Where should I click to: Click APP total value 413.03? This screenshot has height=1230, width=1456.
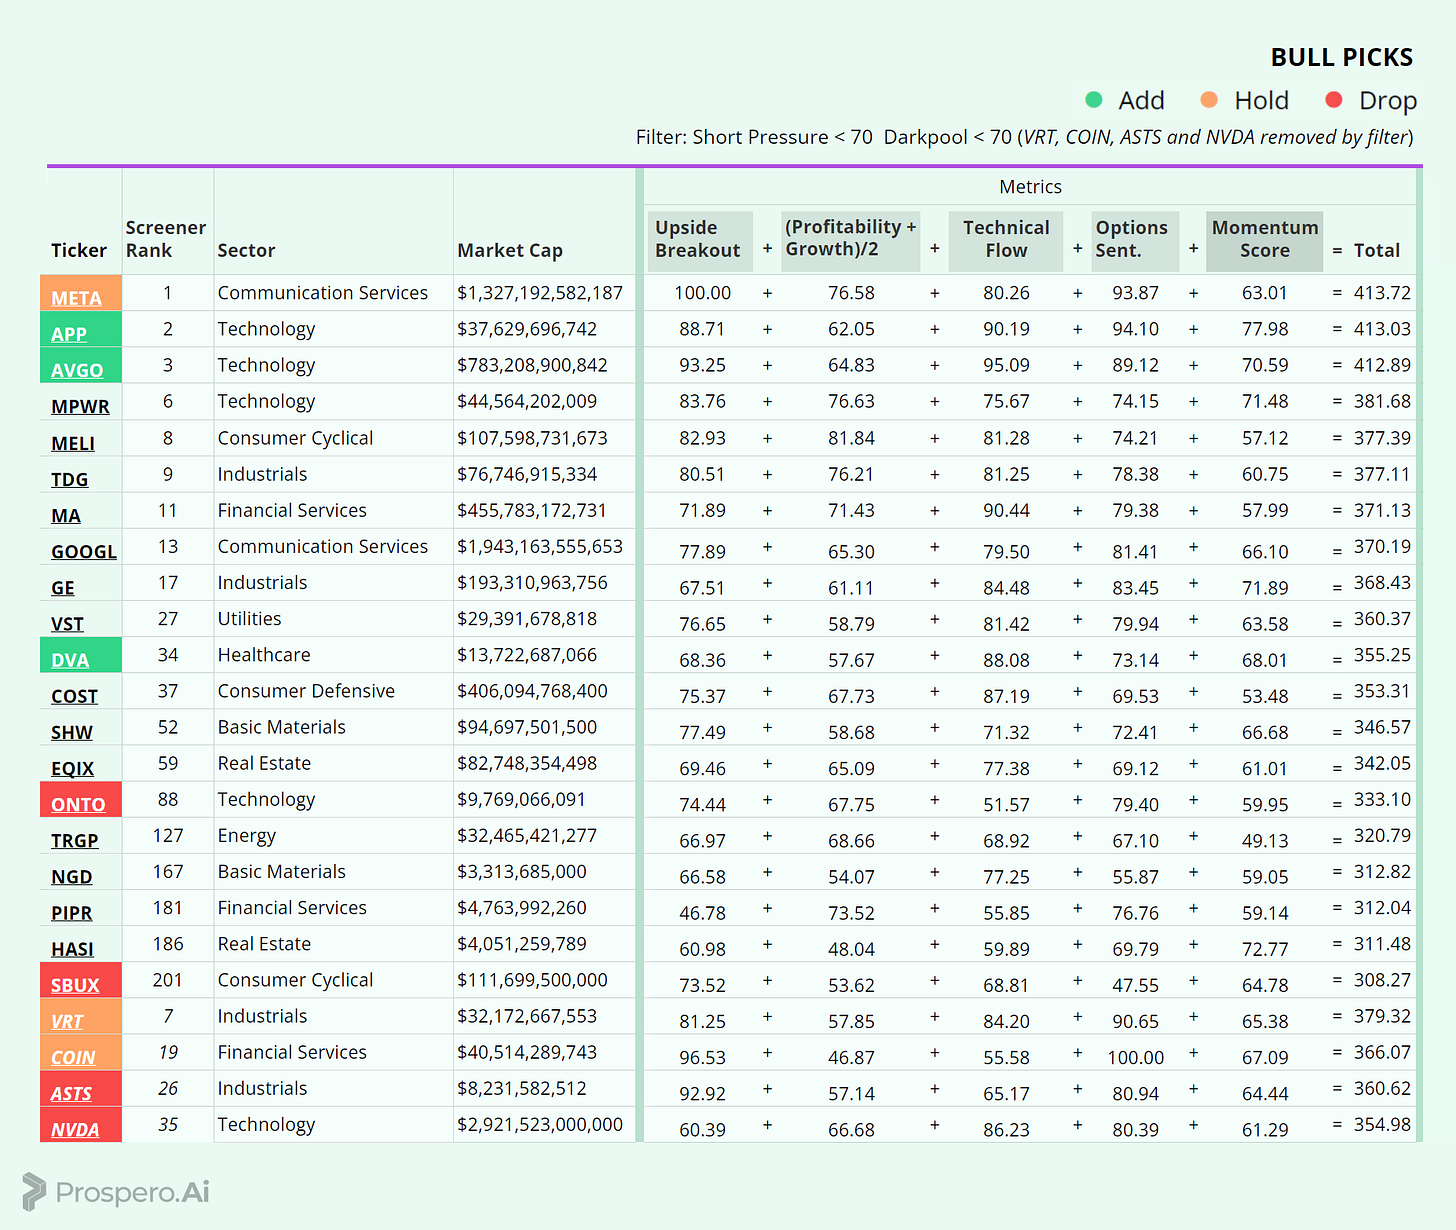coord(1382,329)
